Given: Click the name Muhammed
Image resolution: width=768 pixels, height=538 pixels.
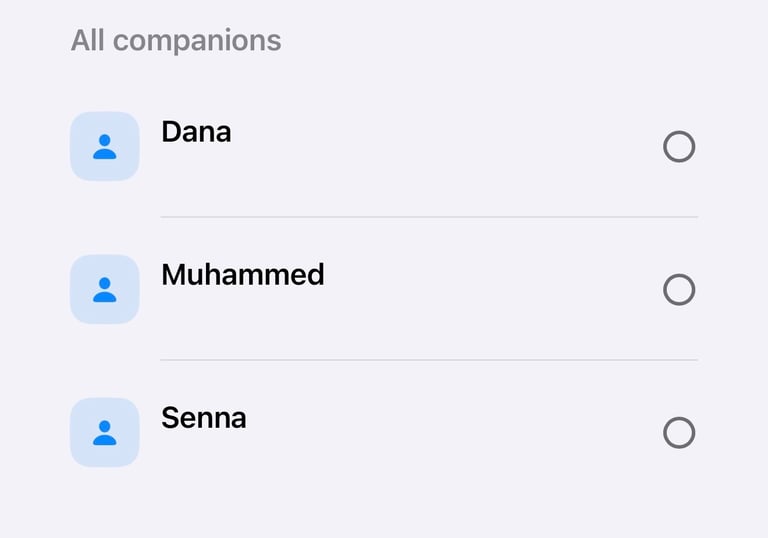Looking at the screenshot, I should [243, 274].
